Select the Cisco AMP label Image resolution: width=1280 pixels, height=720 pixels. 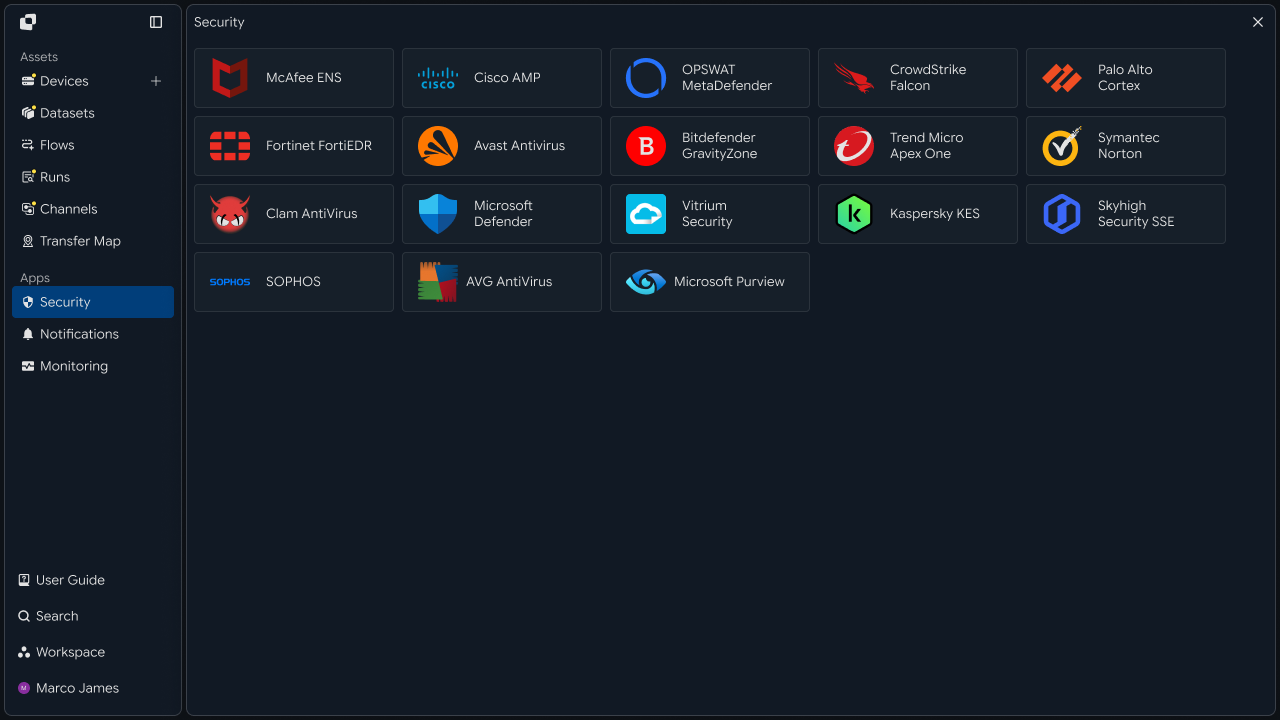coord(507,78)
